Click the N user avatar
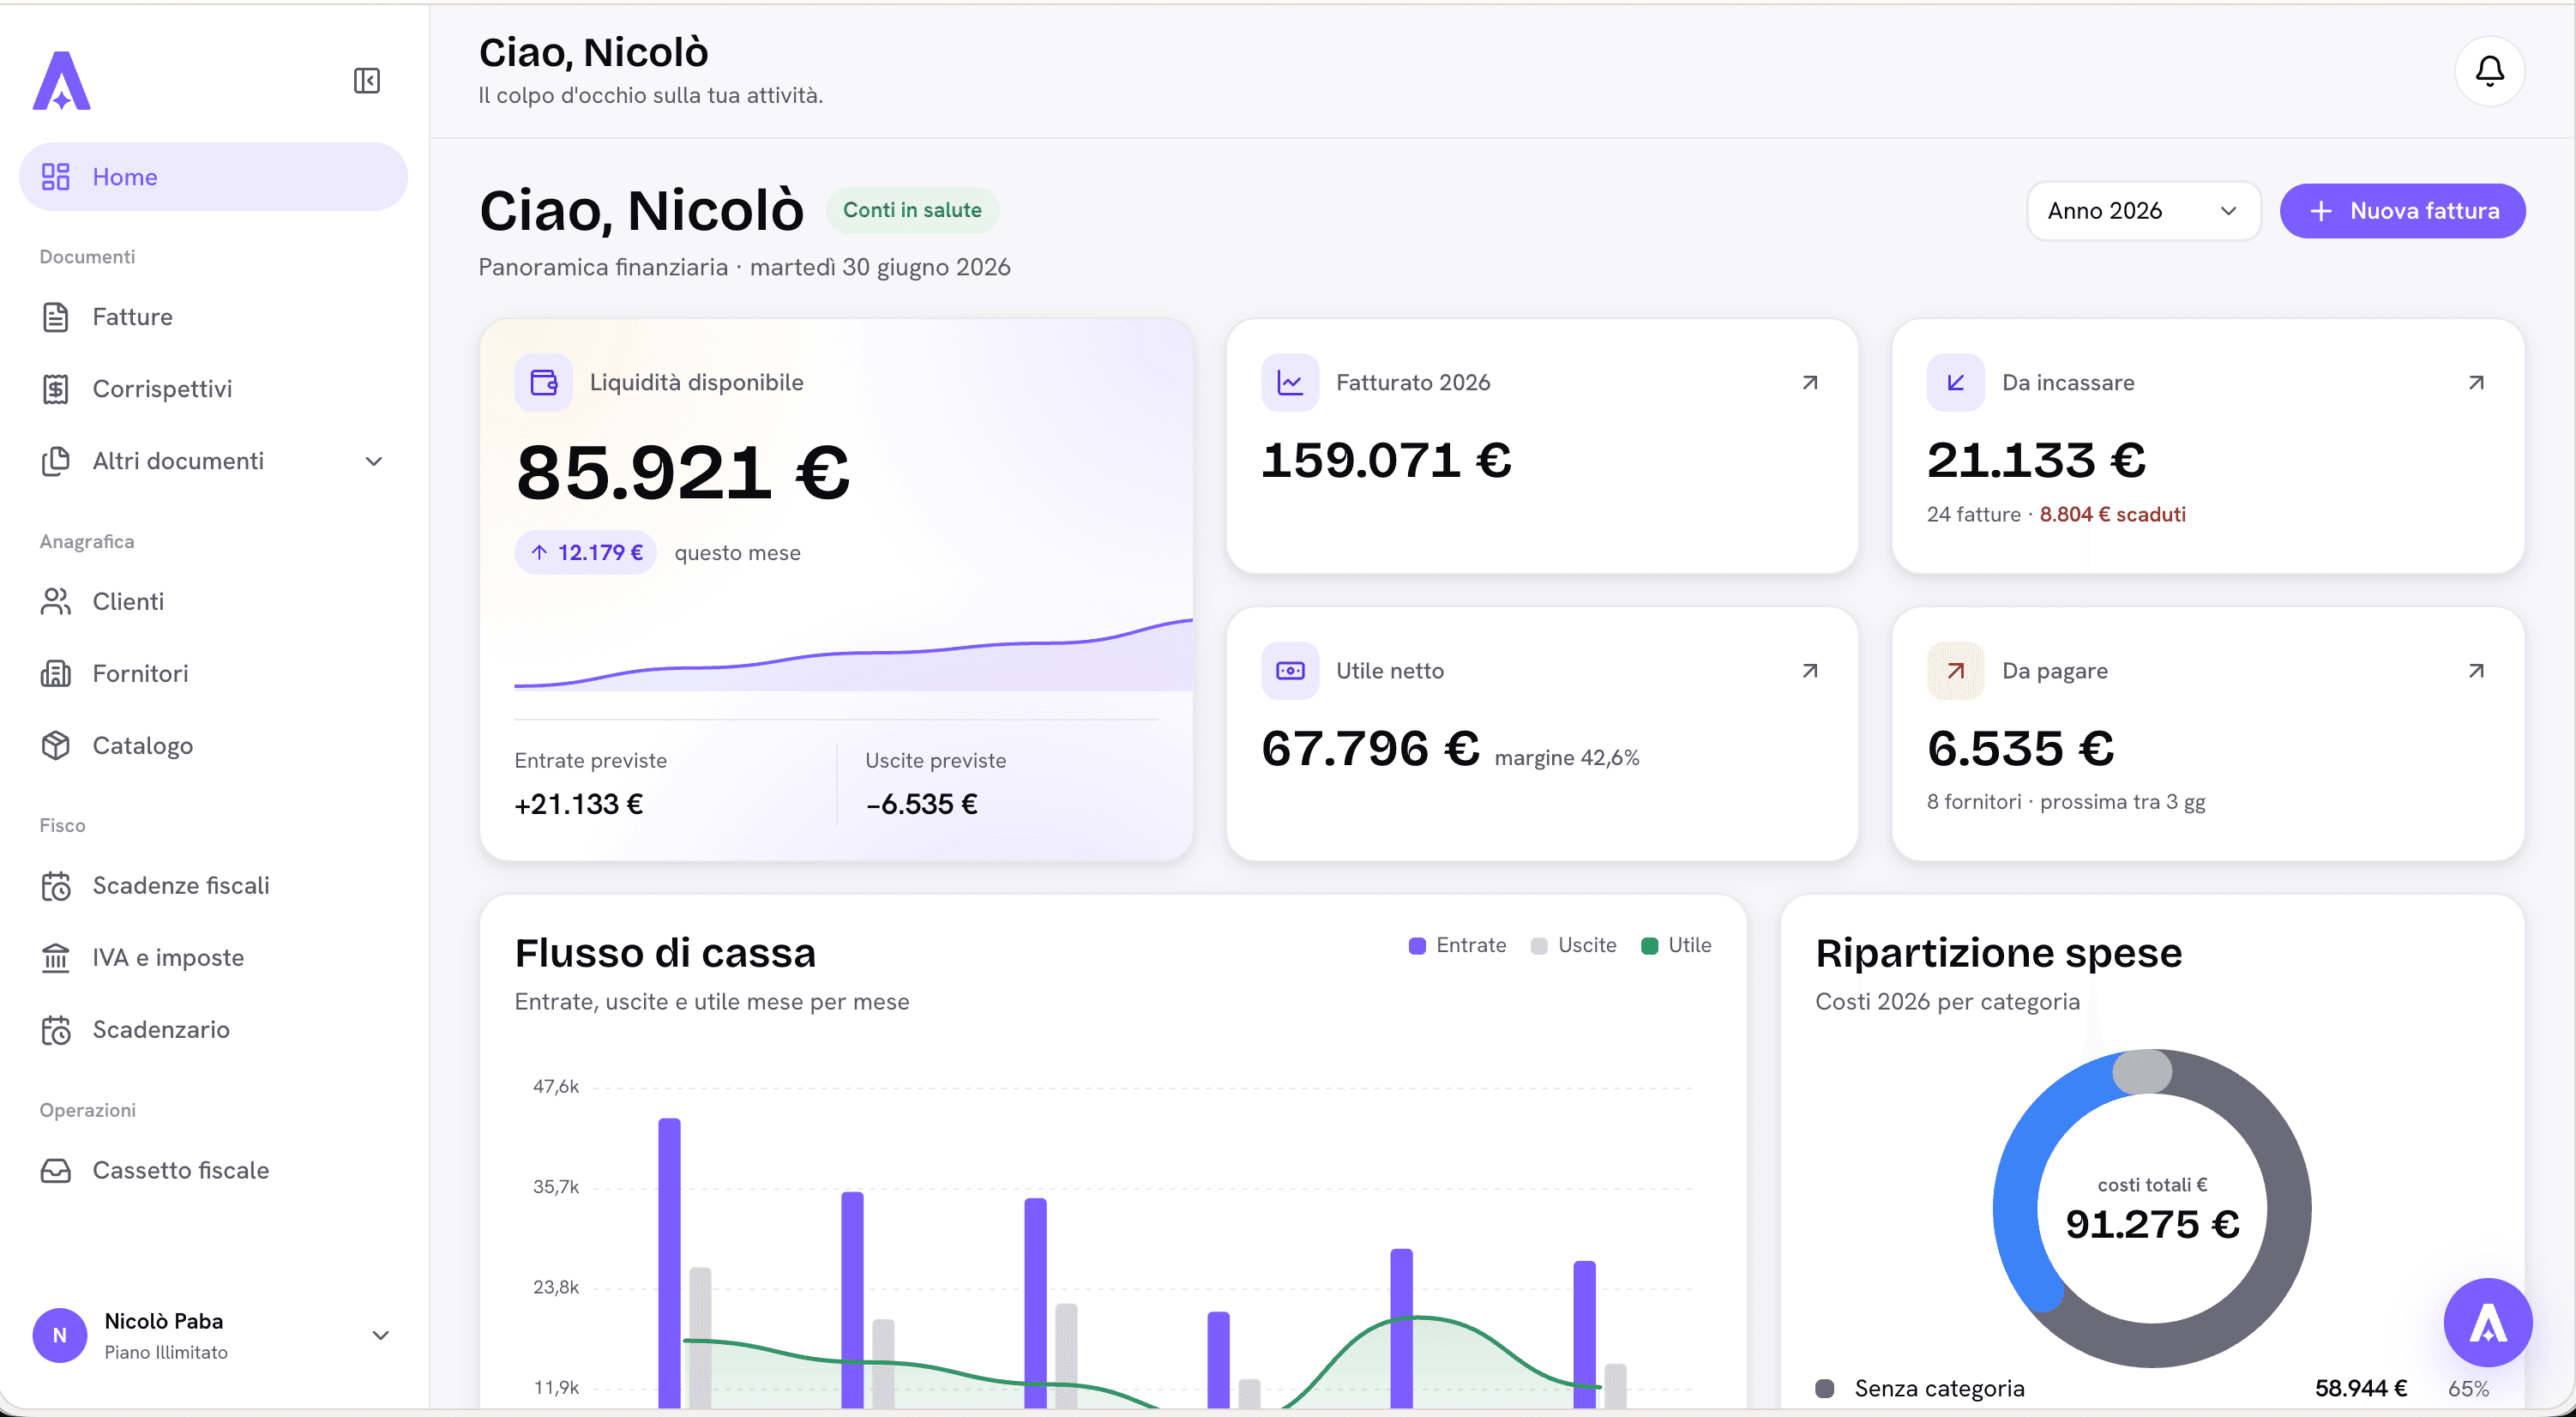The width and height of the screenshot is (2576, 1417). click(60, 1335)
